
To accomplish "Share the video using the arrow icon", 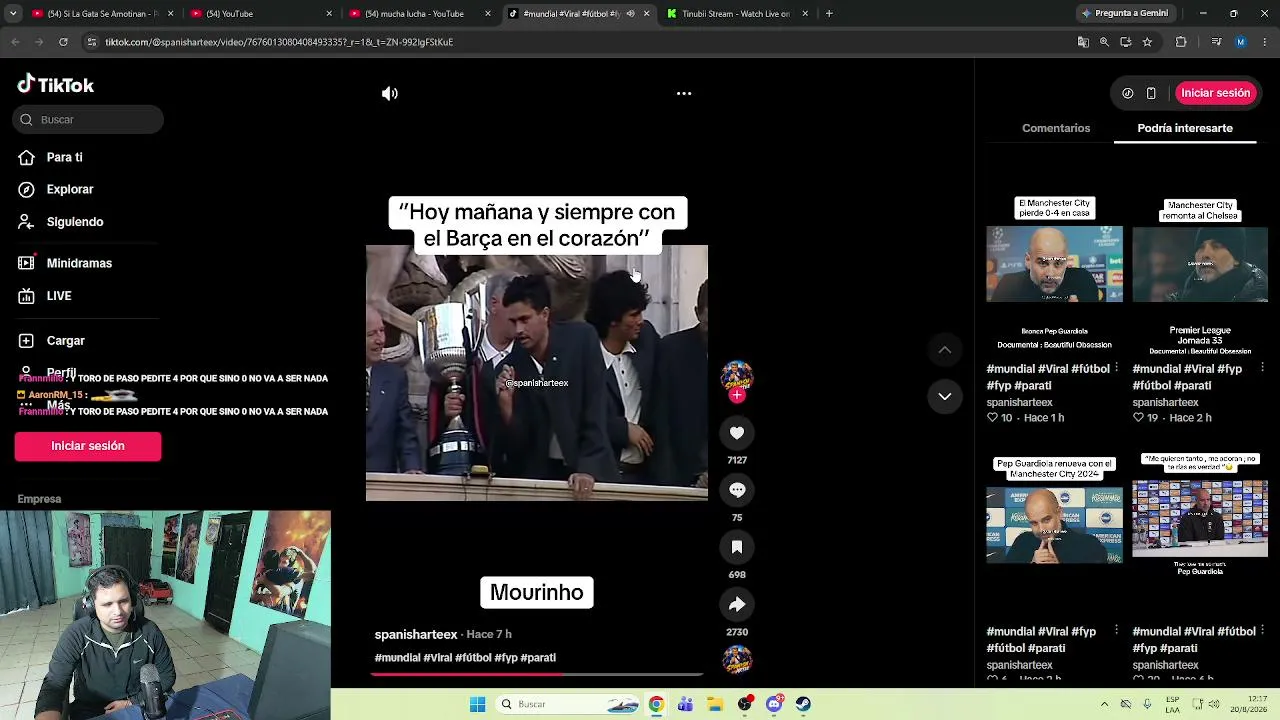I will (737, 604).
